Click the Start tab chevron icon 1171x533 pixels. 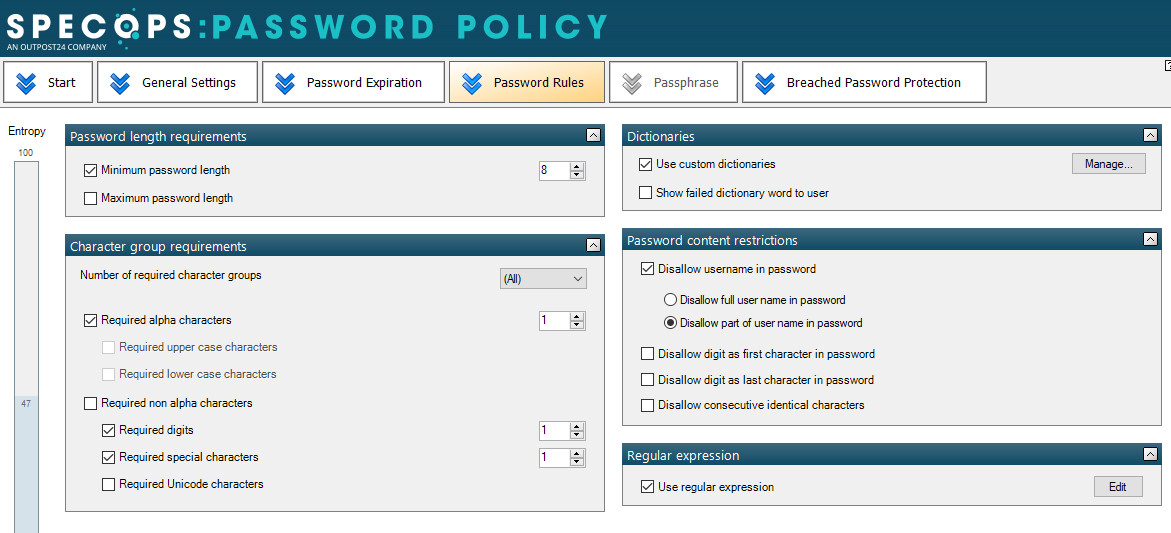[26, 83]
